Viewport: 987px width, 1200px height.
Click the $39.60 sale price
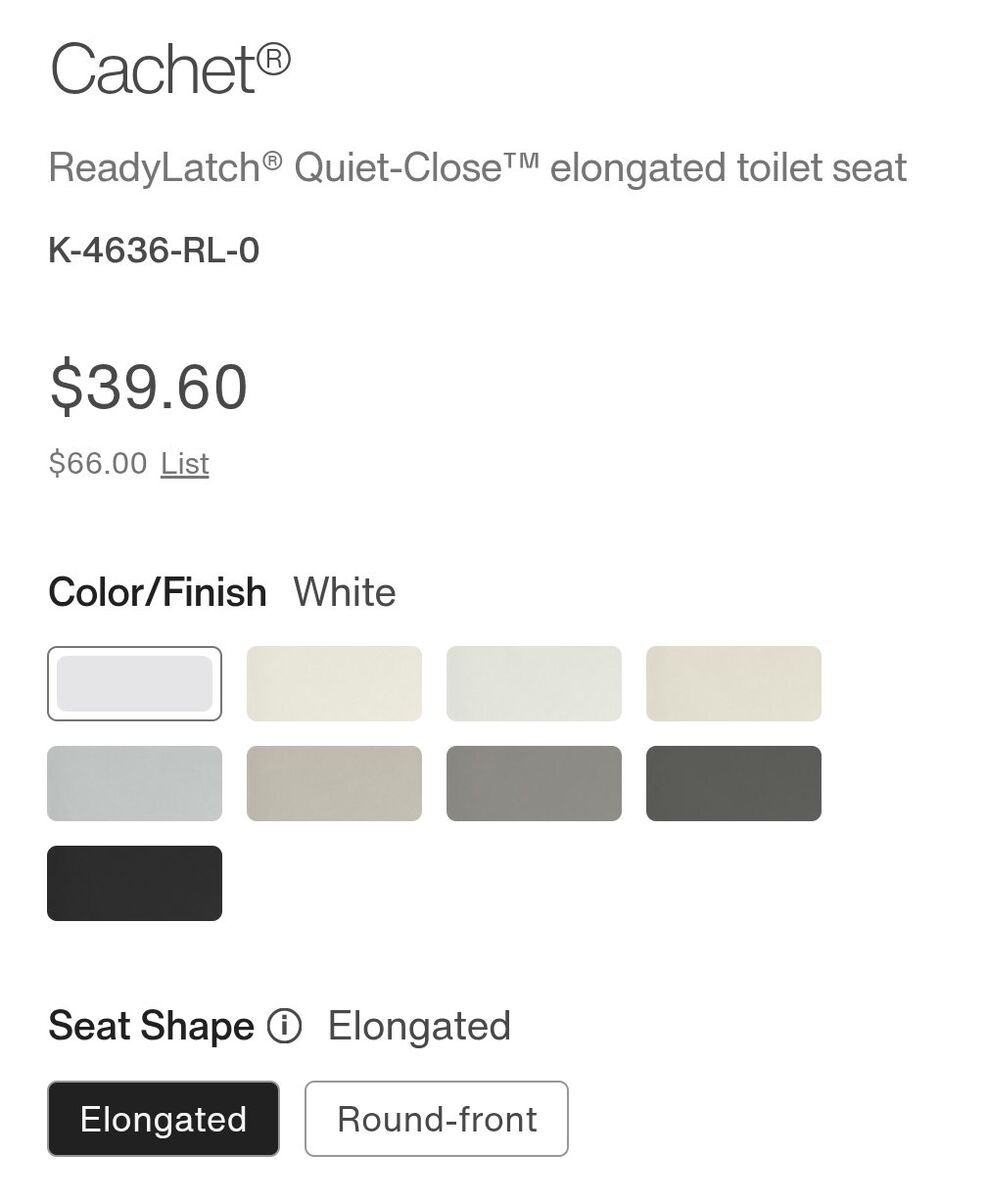coord(148,387)
